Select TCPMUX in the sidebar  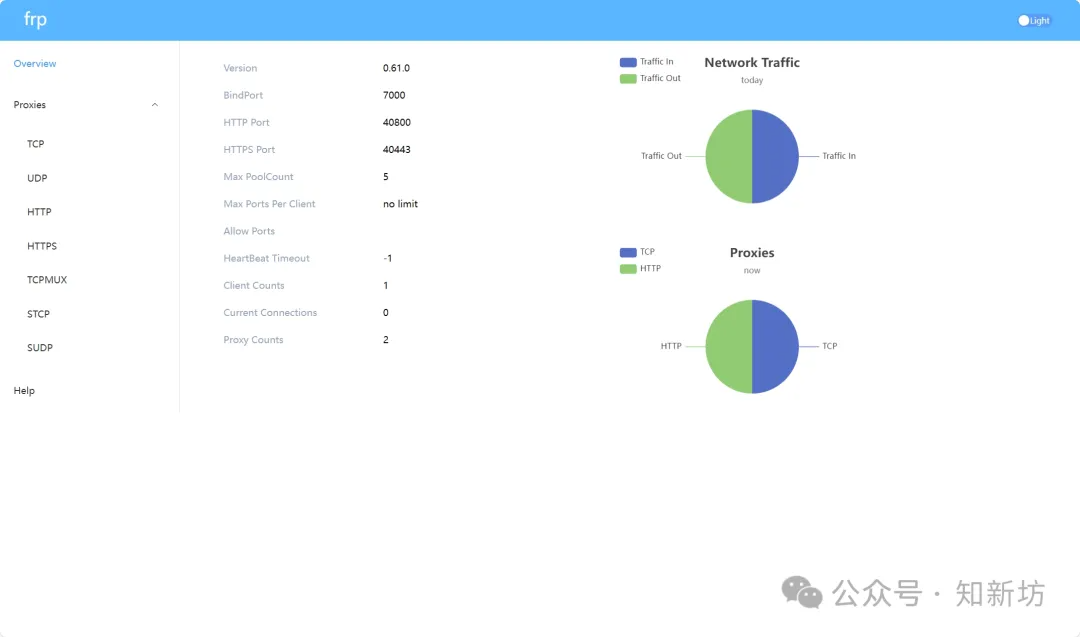tap(47, 280)
